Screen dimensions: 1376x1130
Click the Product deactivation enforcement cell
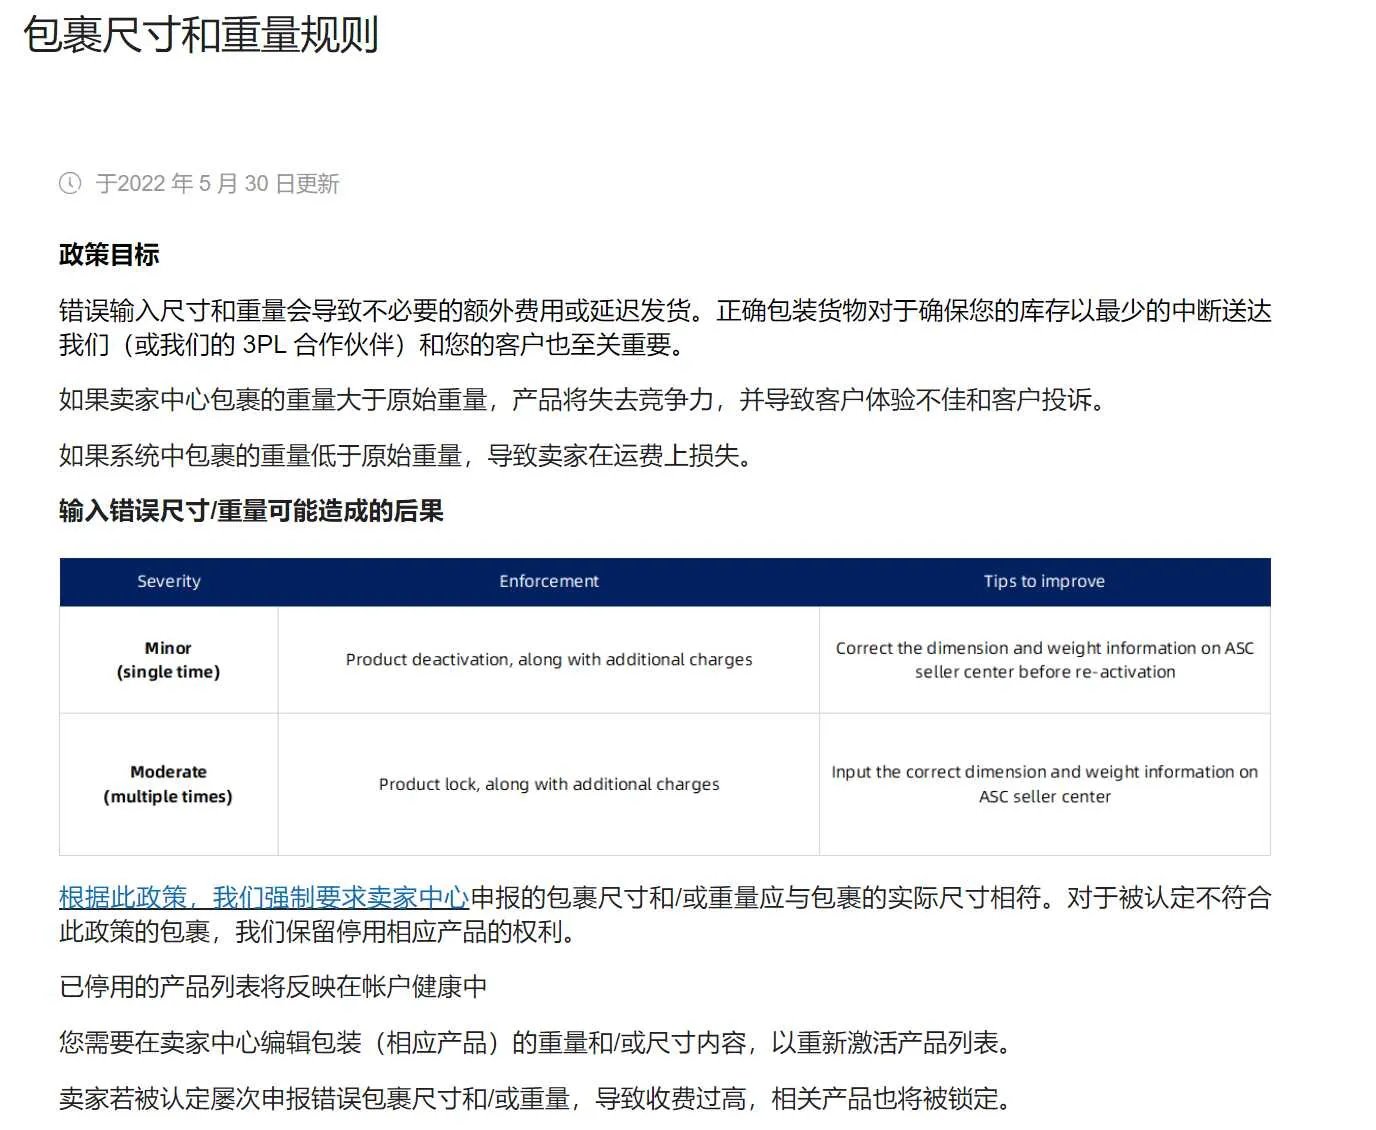[548, 659]
